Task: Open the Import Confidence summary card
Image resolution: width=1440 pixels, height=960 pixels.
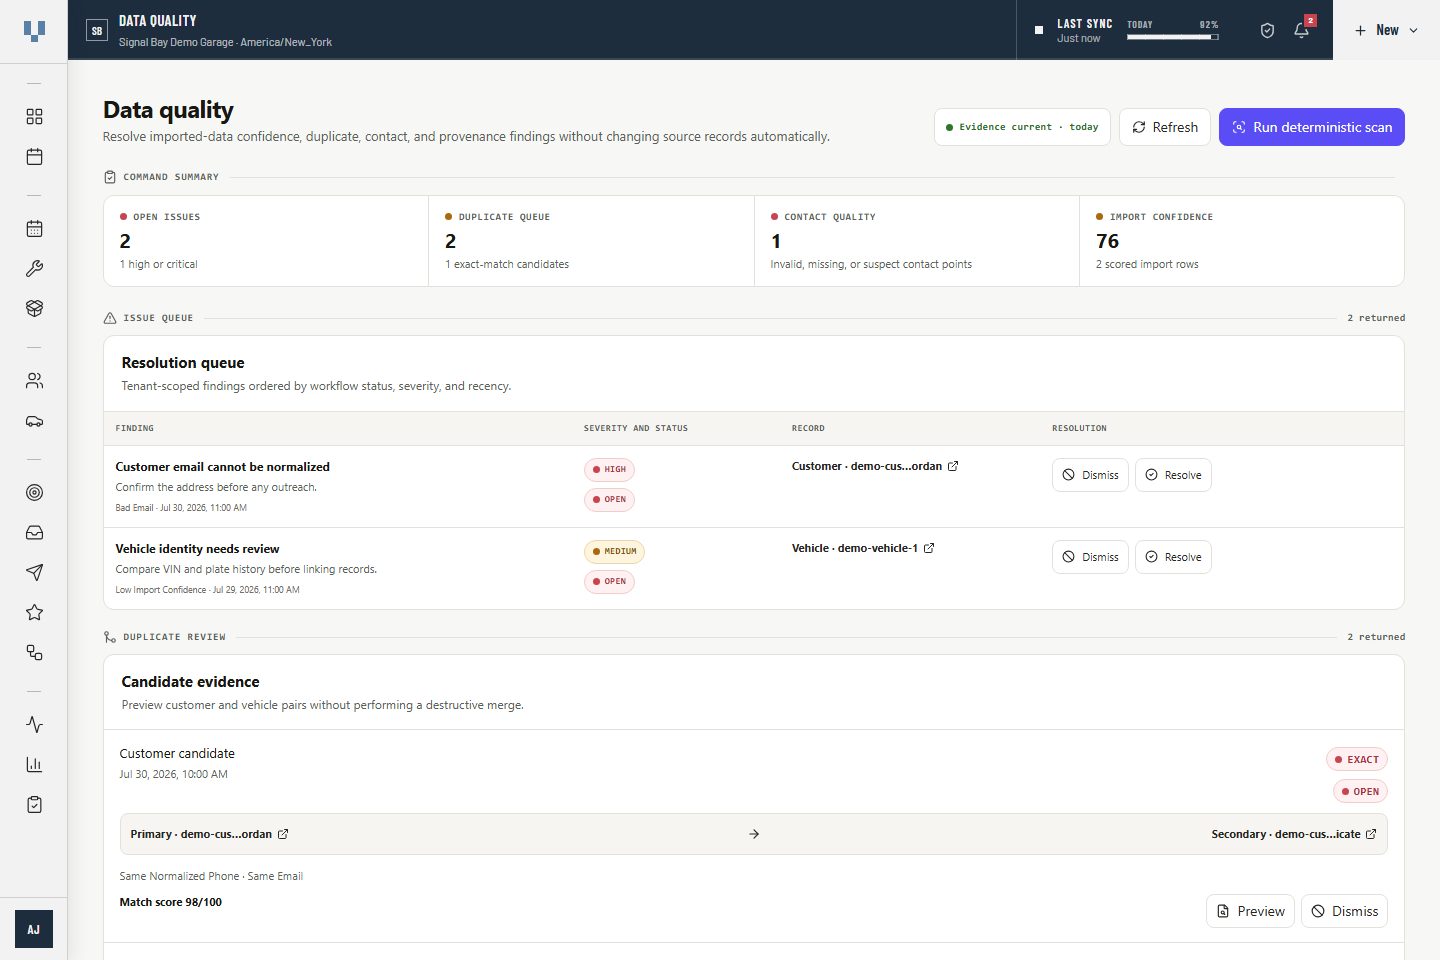Action: click(1242, 241)
